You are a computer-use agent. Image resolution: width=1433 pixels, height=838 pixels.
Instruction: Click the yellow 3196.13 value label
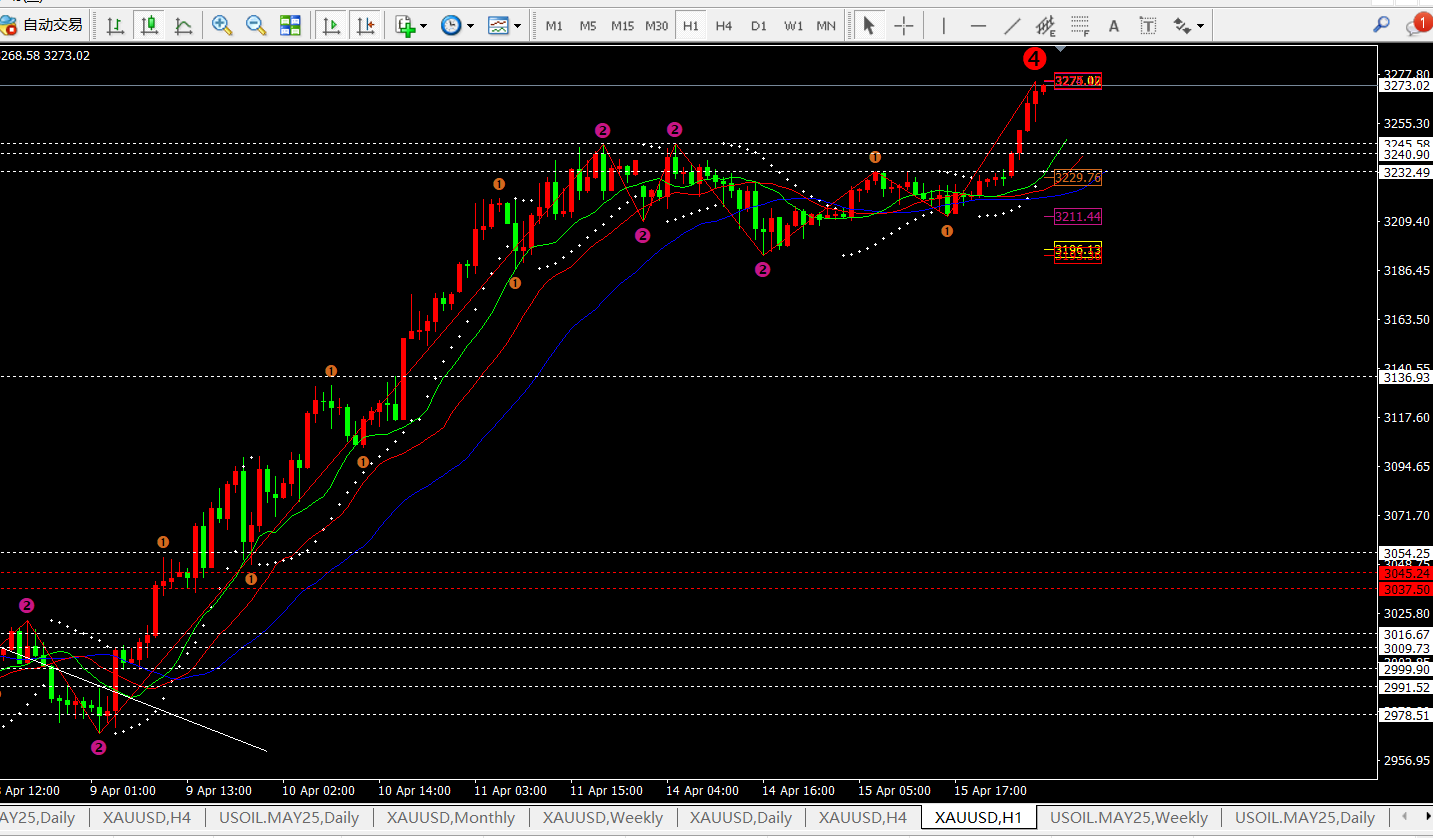[1077, 249]
